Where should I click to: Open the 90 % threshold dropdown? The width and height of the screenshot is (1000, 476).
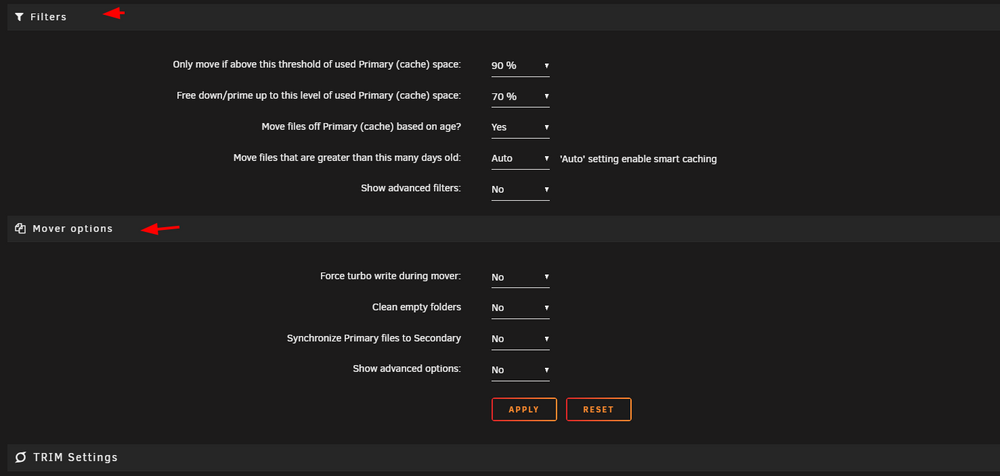520,66
